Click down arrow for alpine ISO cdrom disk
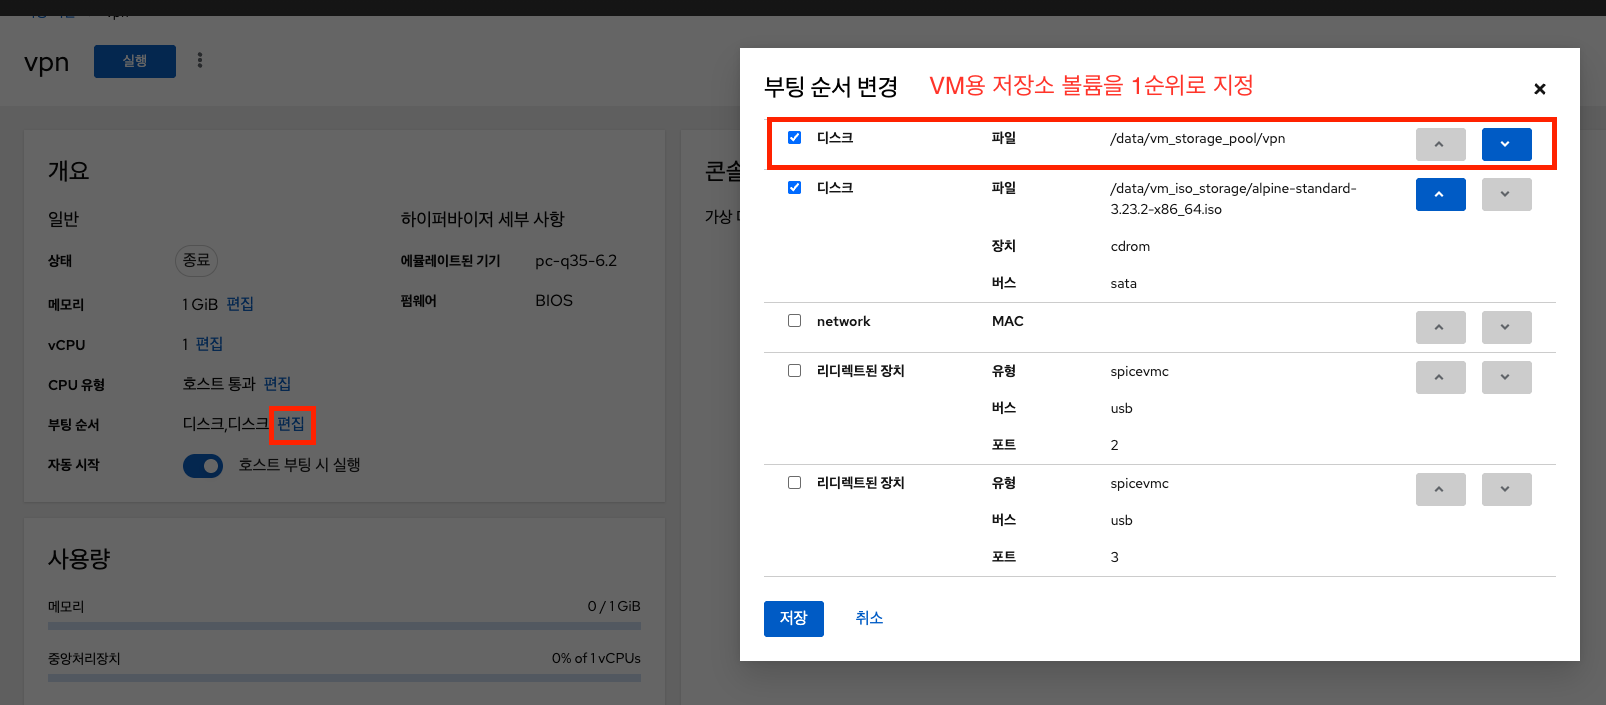 coord(1506,194)
